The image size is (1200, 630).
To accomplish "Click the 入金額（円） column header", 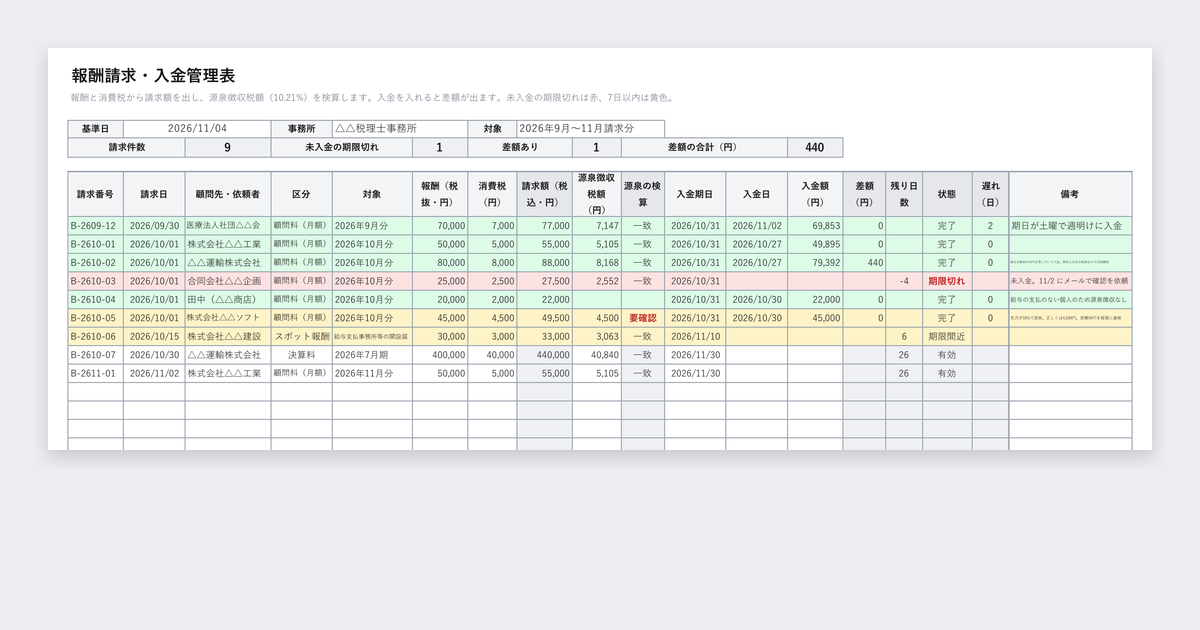I will [815, 194].
